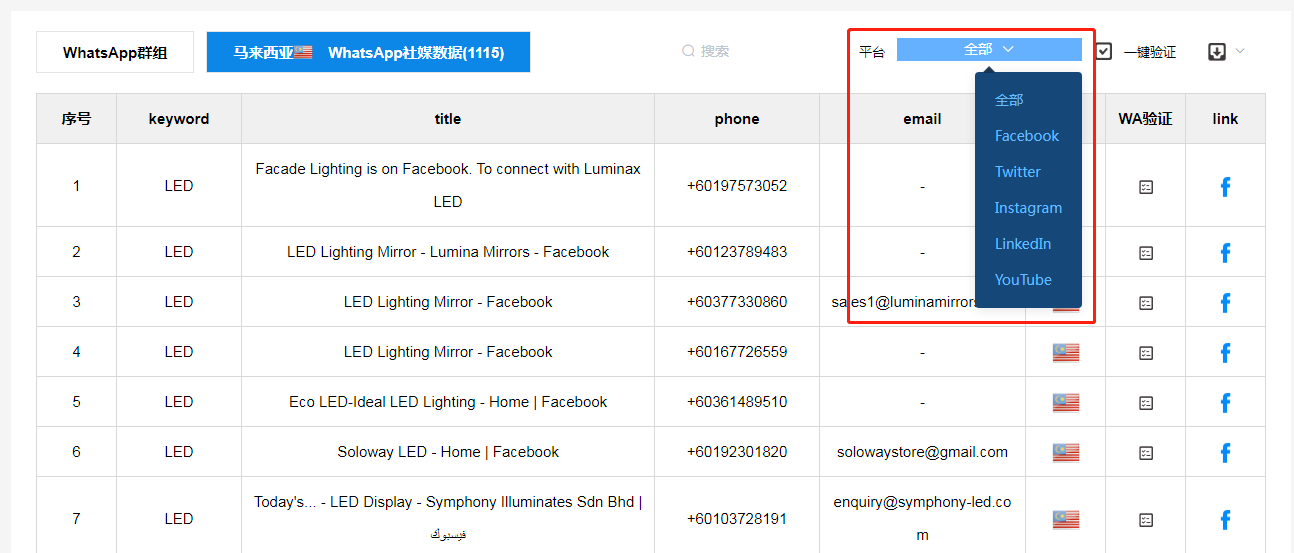Image resolution: width=1294 pixels, height=553 pixels.
Task: Click WA verify icon in row 5
Action: click(1146, 403)
